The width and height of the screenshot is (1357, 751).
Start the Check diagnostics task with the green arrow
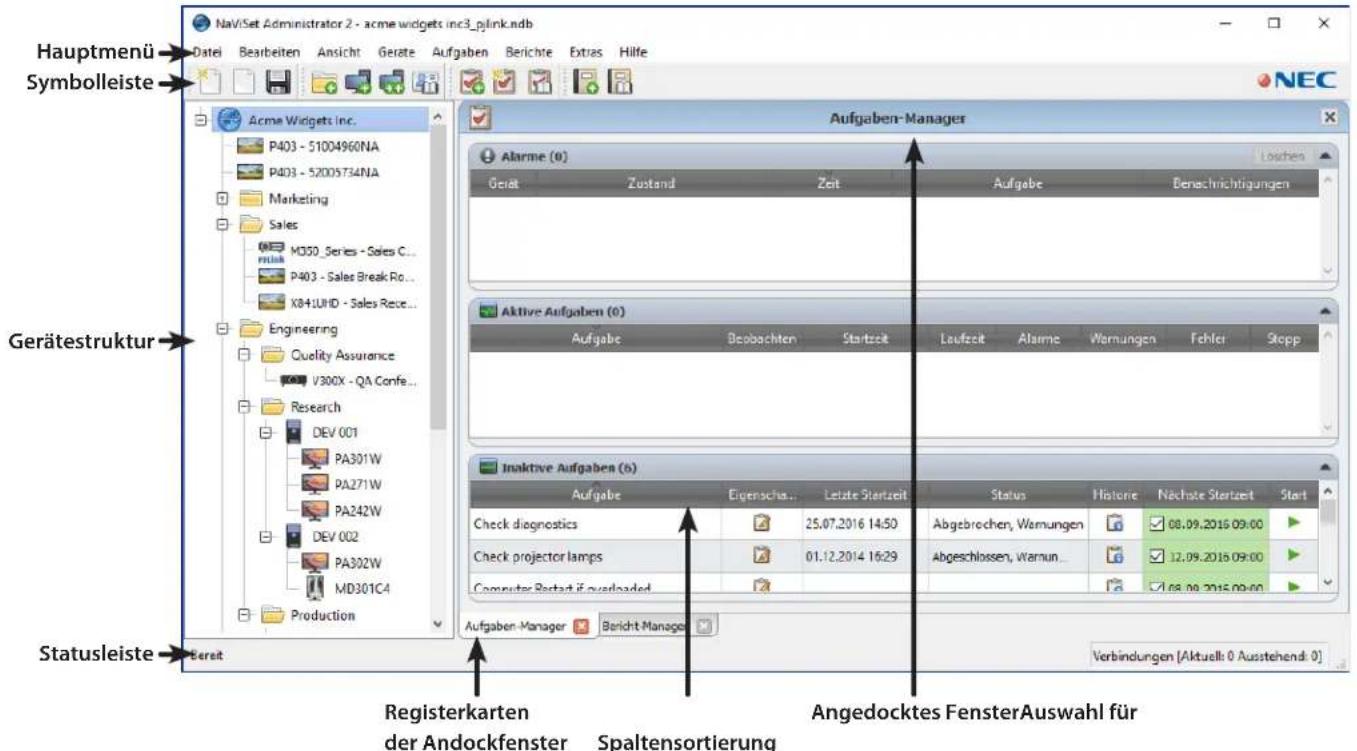click(x=1295, y=523)
